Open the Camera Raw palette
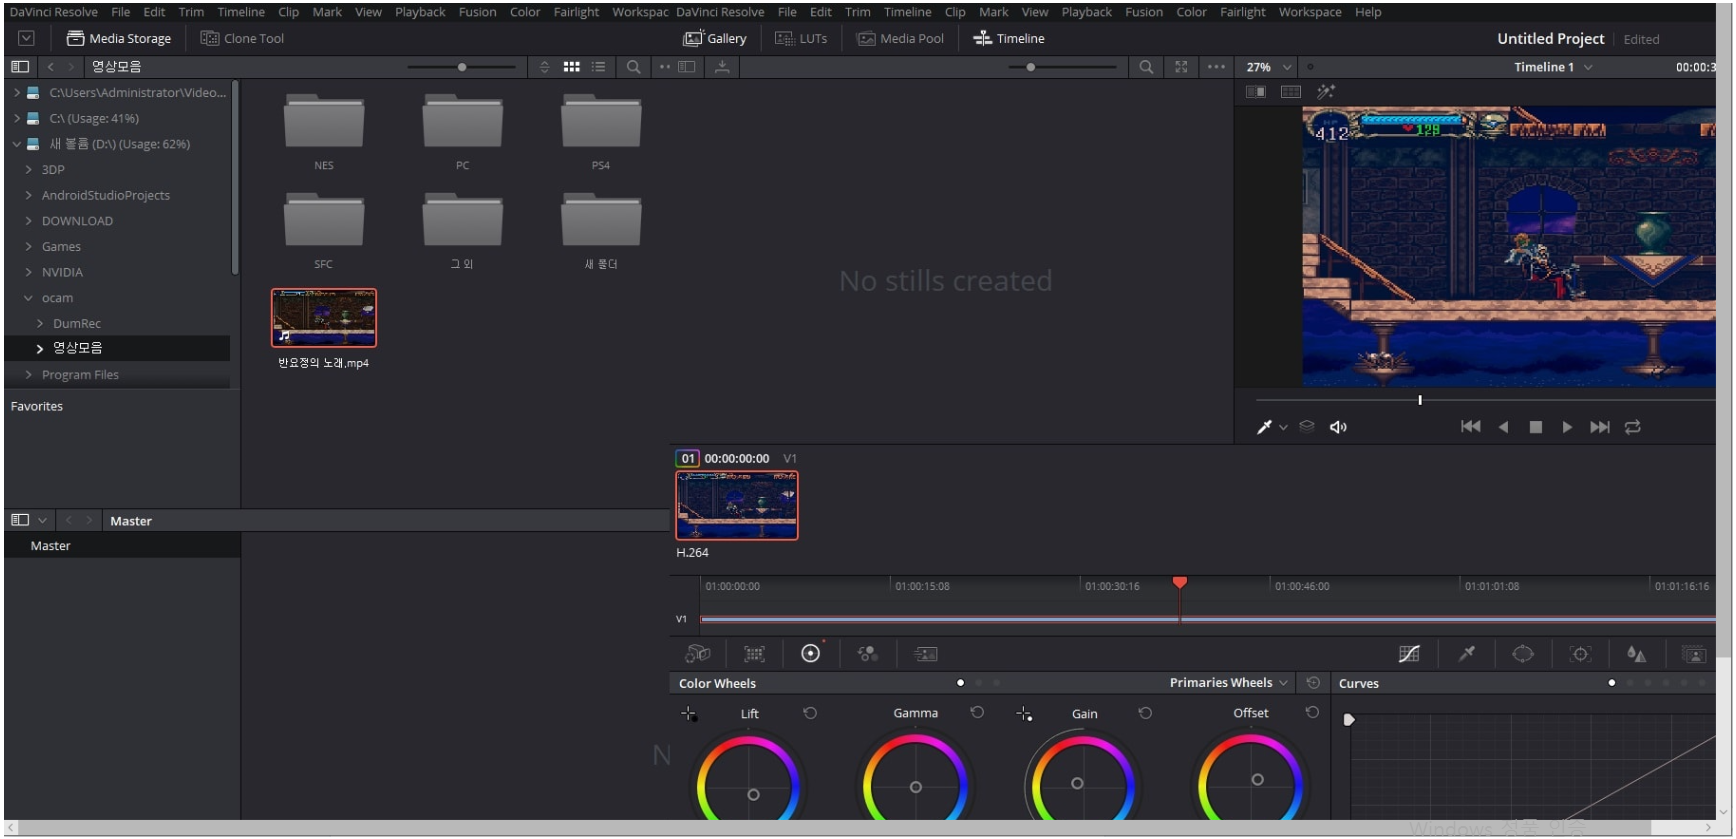The image size is (1736, 839). tap(698, 654)
